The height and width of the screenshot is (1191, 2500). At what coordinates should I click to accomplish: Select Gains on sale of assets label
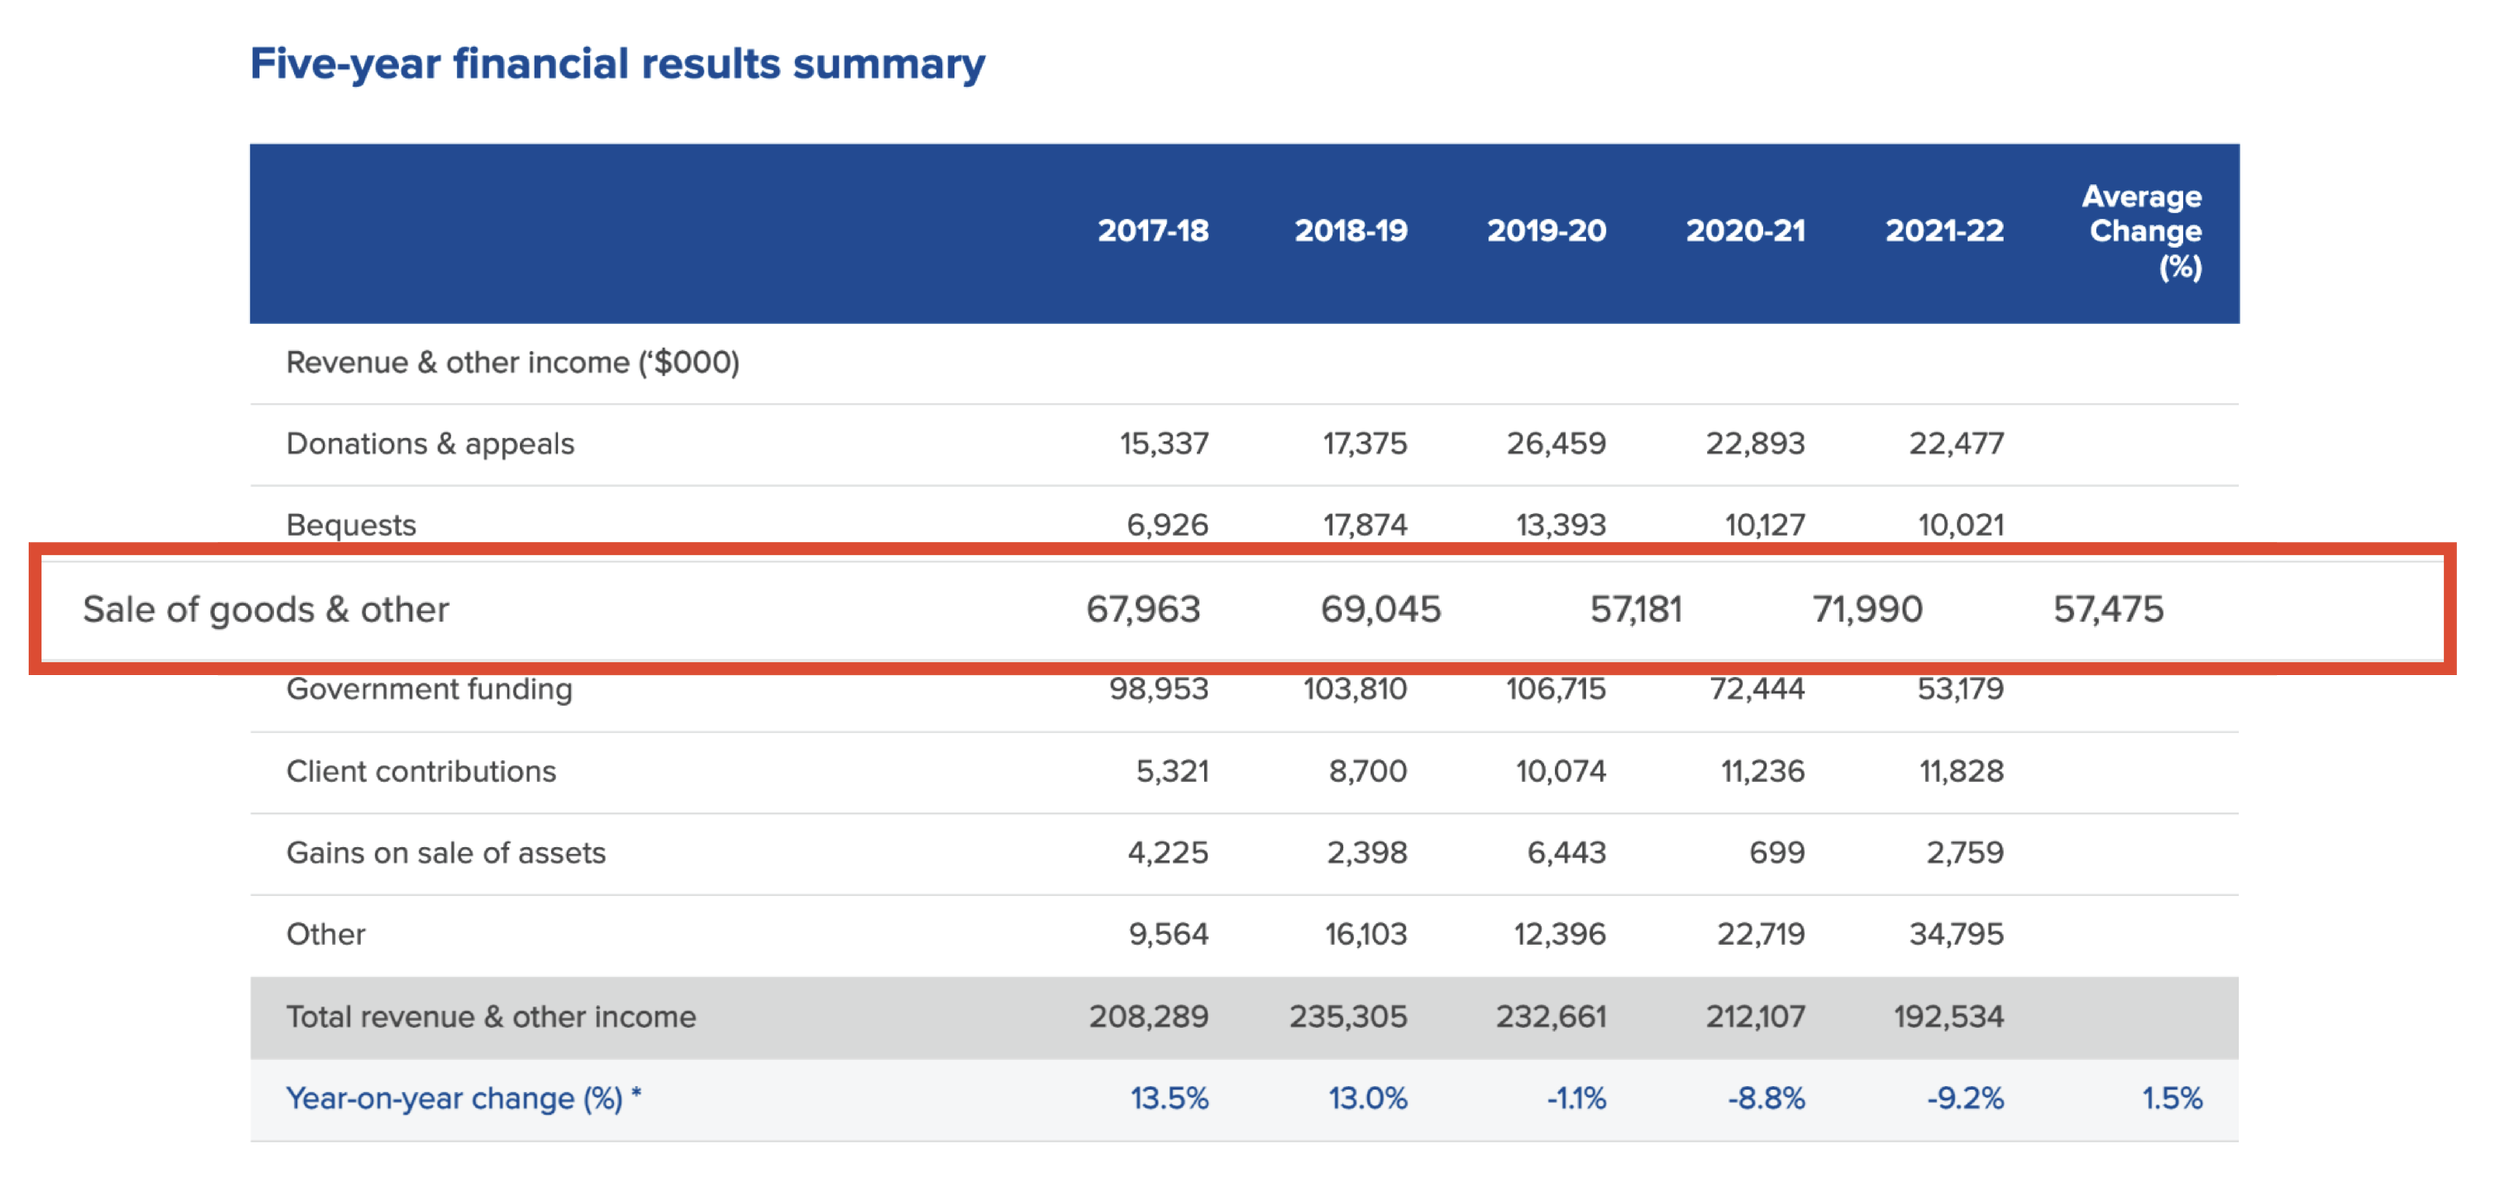(446, 853)
